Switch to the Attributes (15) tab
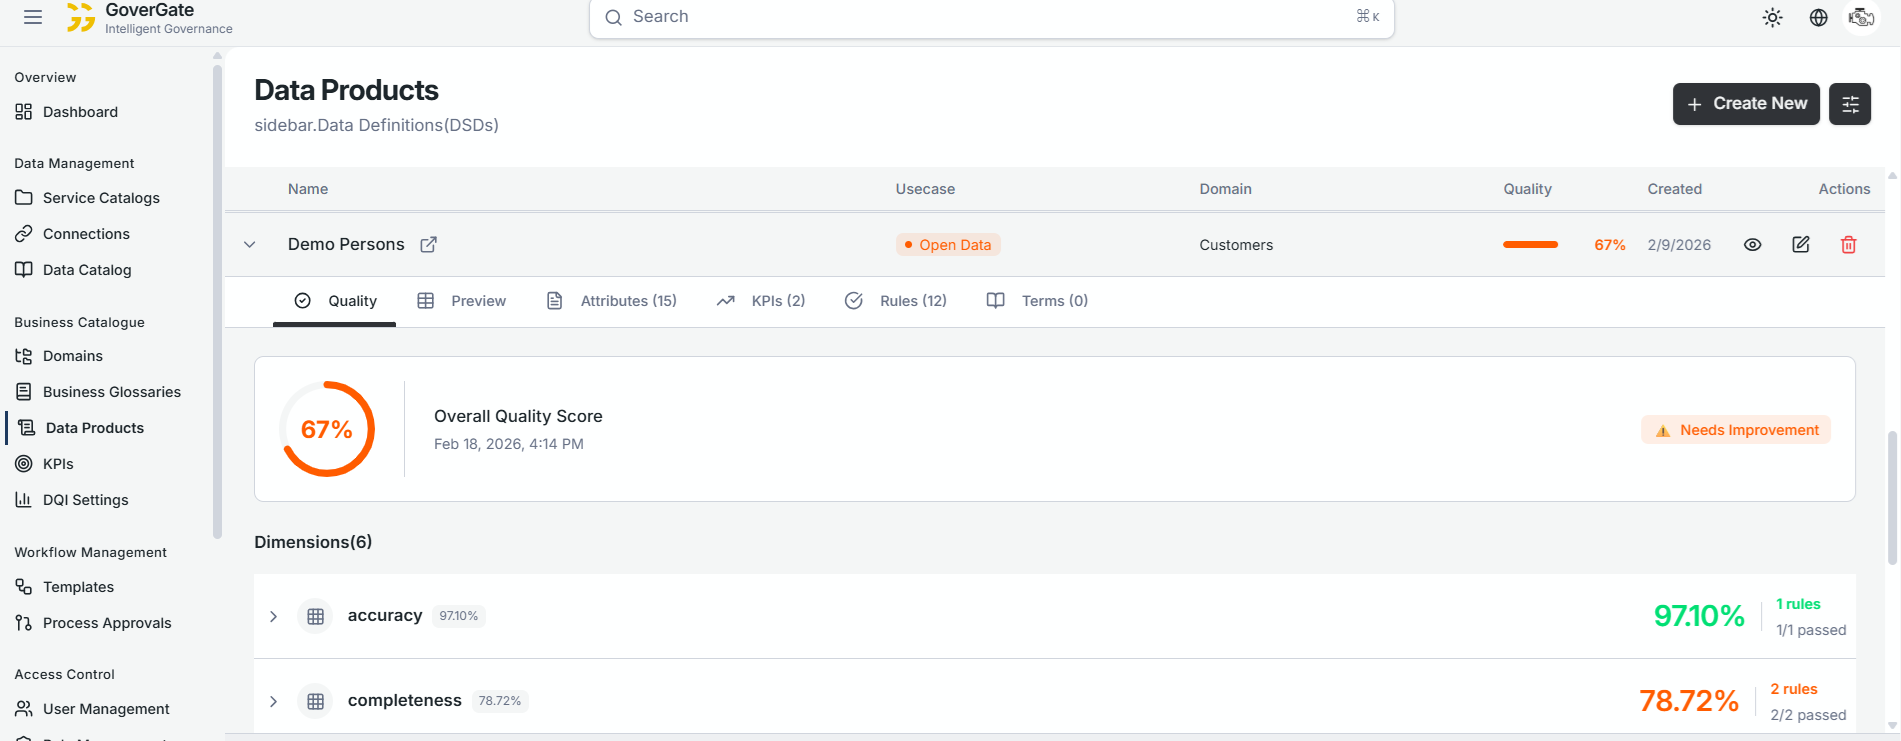Viewport: 1901px width, 741px height. (x=612, y=301)
